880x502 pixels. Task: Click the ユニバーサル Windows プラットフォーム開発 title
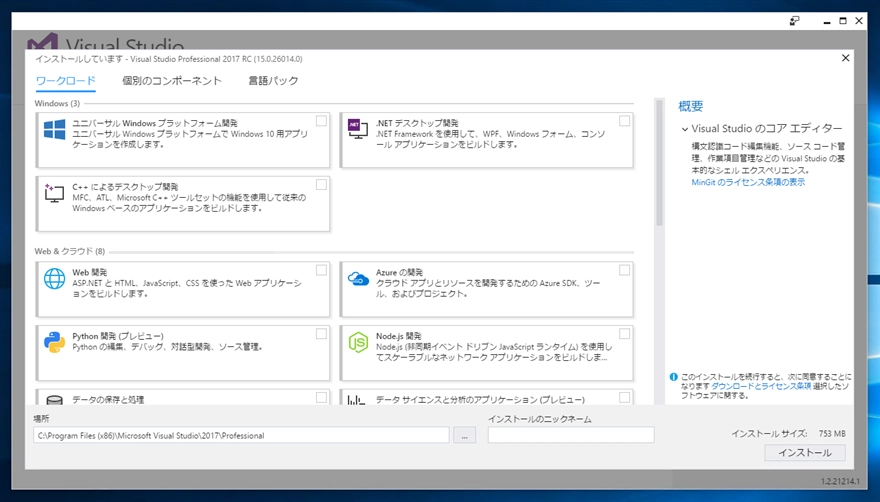(x=155, y=123)
